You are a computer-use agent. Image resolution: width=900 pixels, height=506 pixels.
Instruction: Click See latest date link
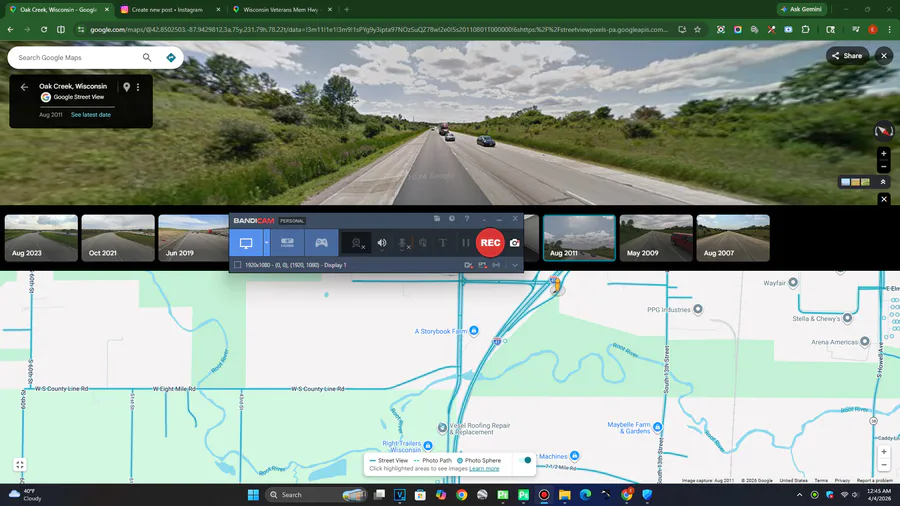coord(91,115)
